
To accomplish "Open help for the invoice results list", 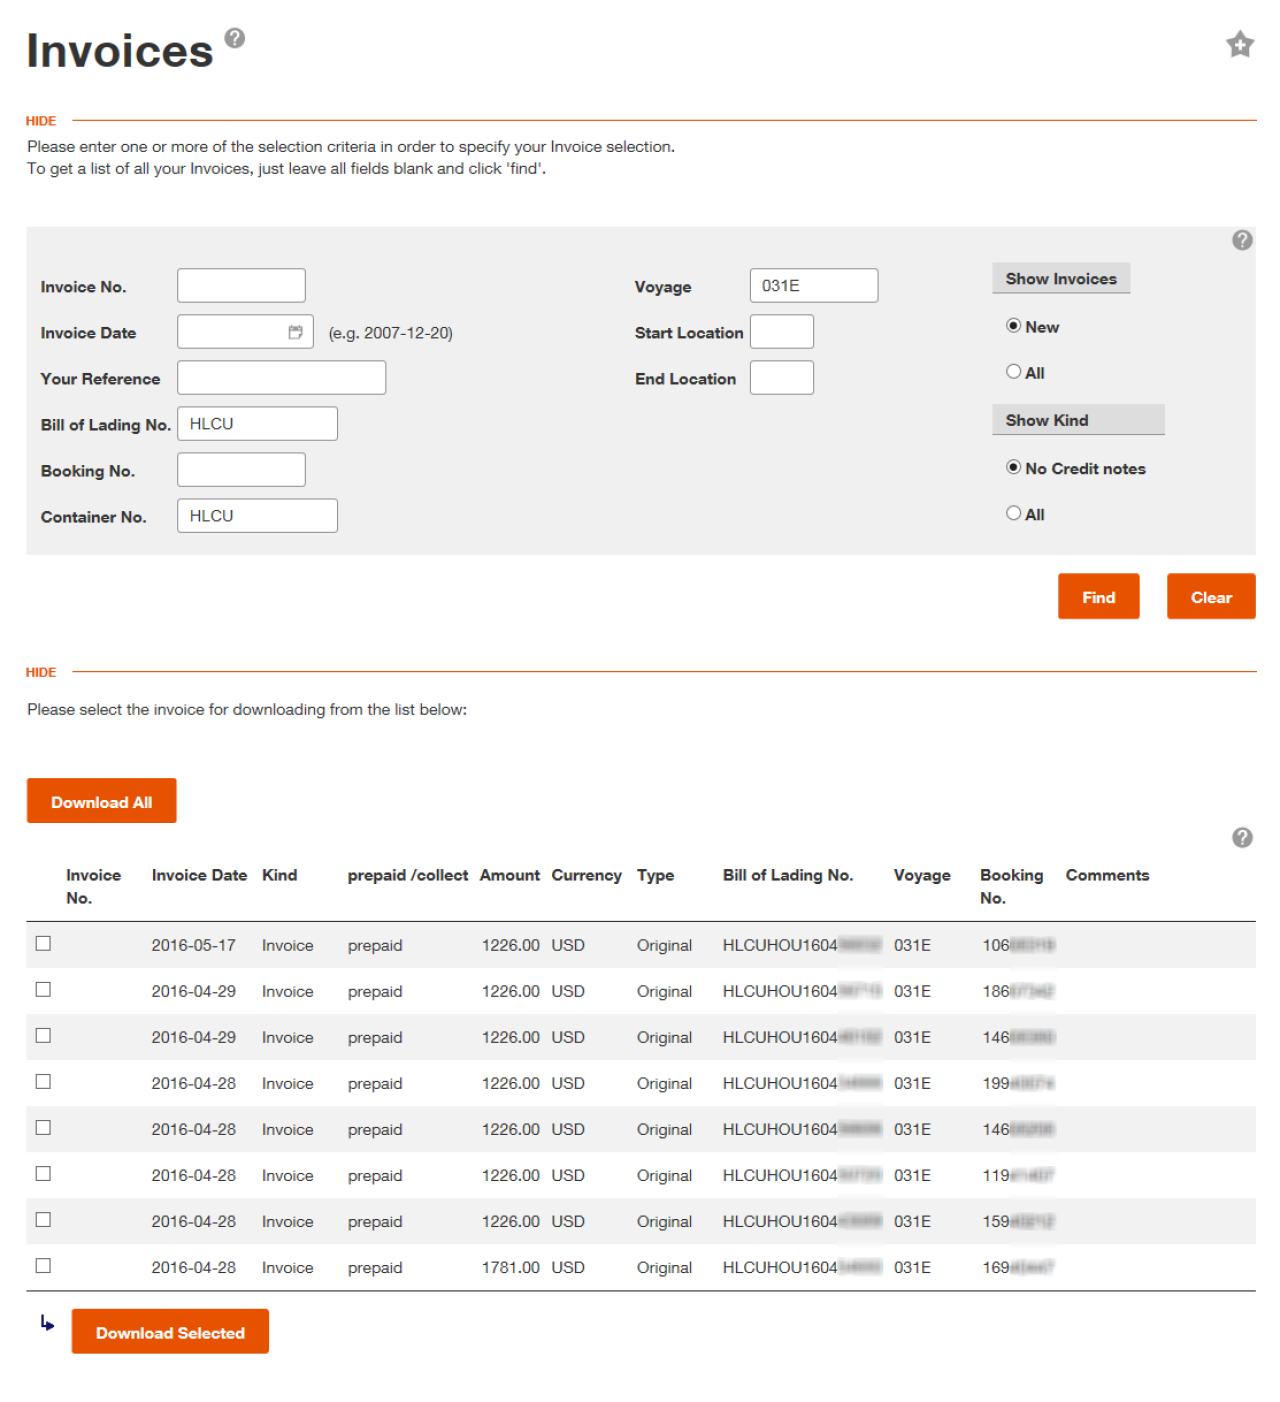I will (x=1241, y=836).
